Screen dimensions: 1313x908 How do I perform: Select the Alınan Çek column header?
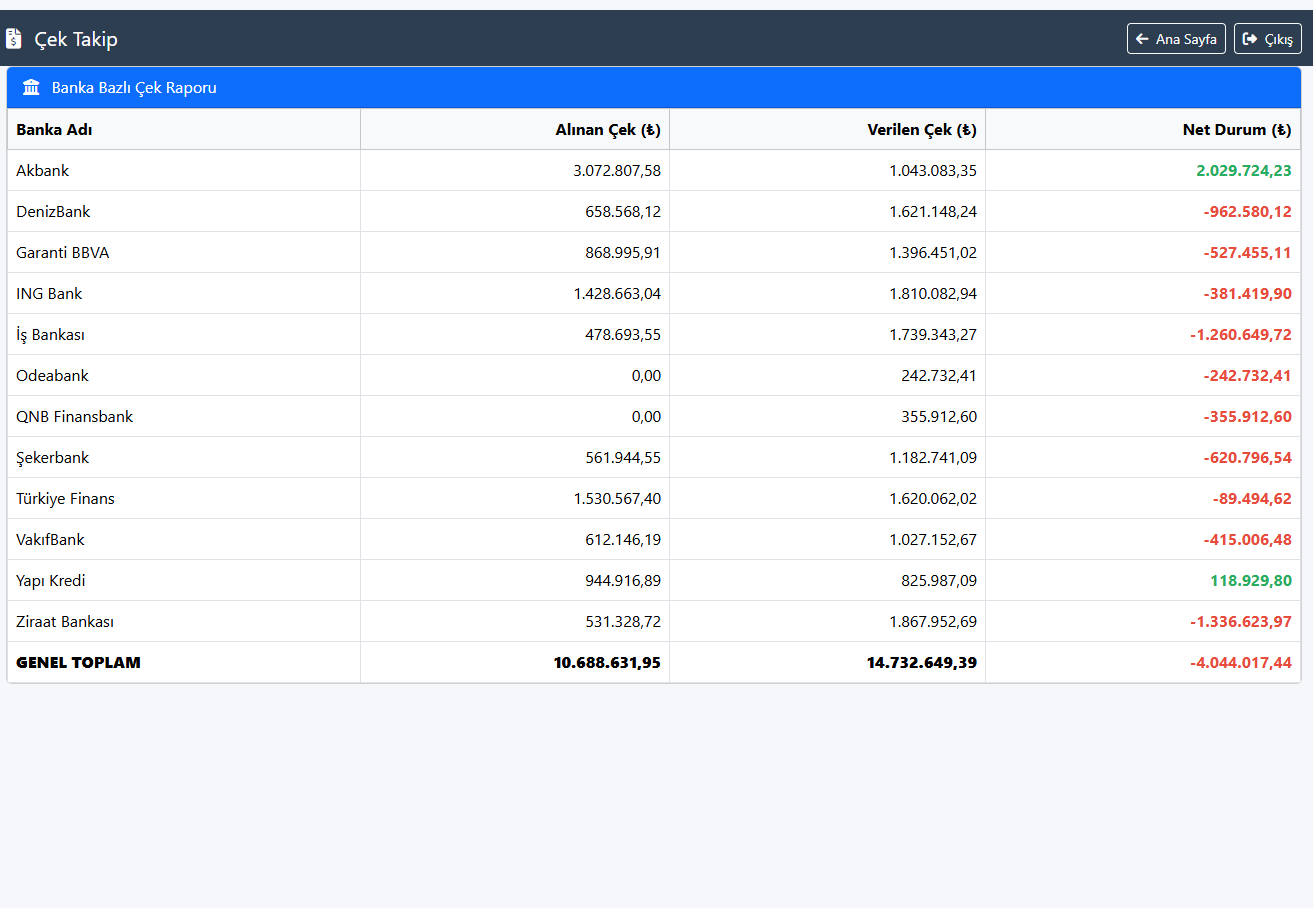(608, 130)
